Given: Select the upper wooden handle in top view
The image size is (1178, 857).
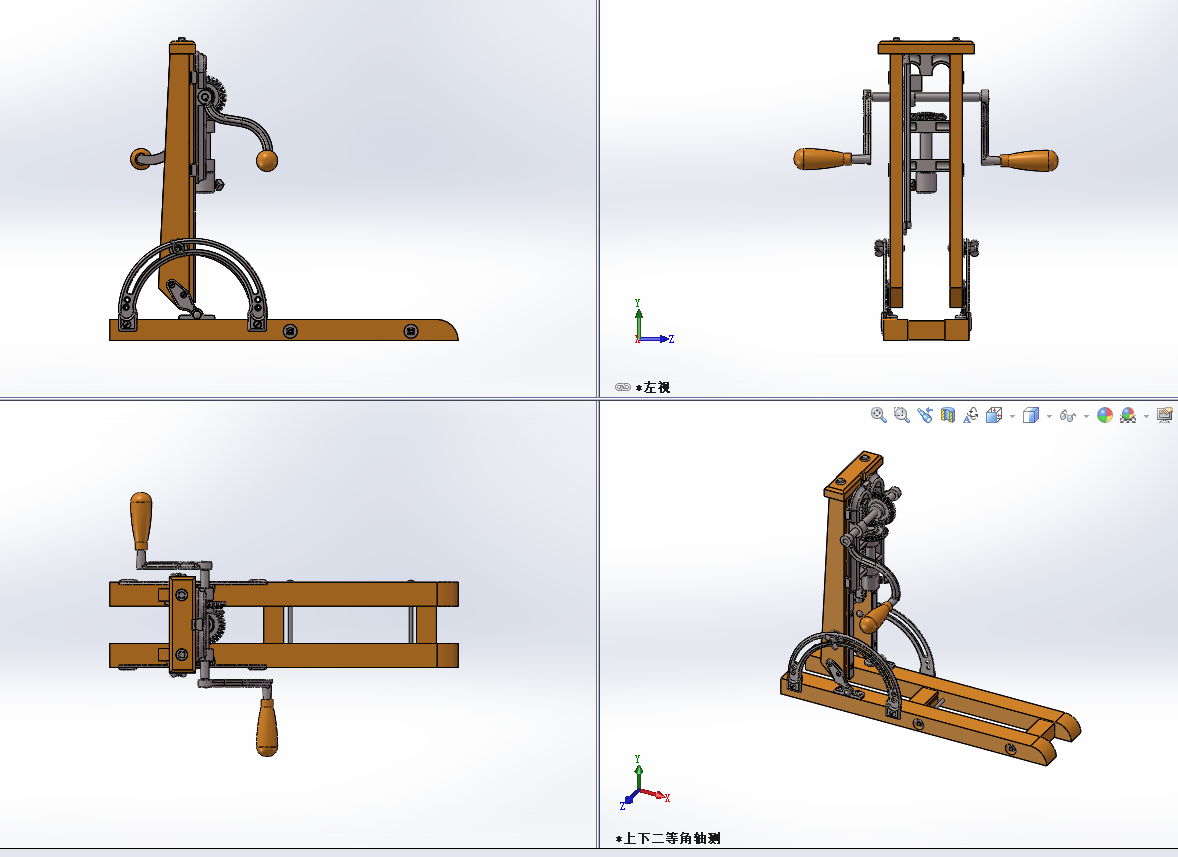Looking at the screenshot, I should [x=141, y=521].
